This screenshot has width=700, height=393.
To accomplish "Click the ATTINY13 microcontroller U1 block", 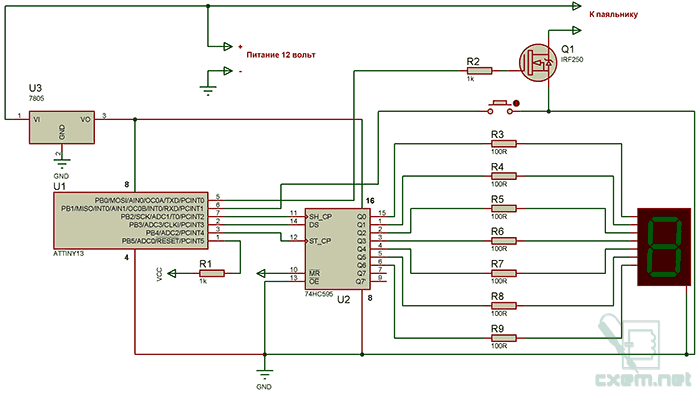I will 131,221.
